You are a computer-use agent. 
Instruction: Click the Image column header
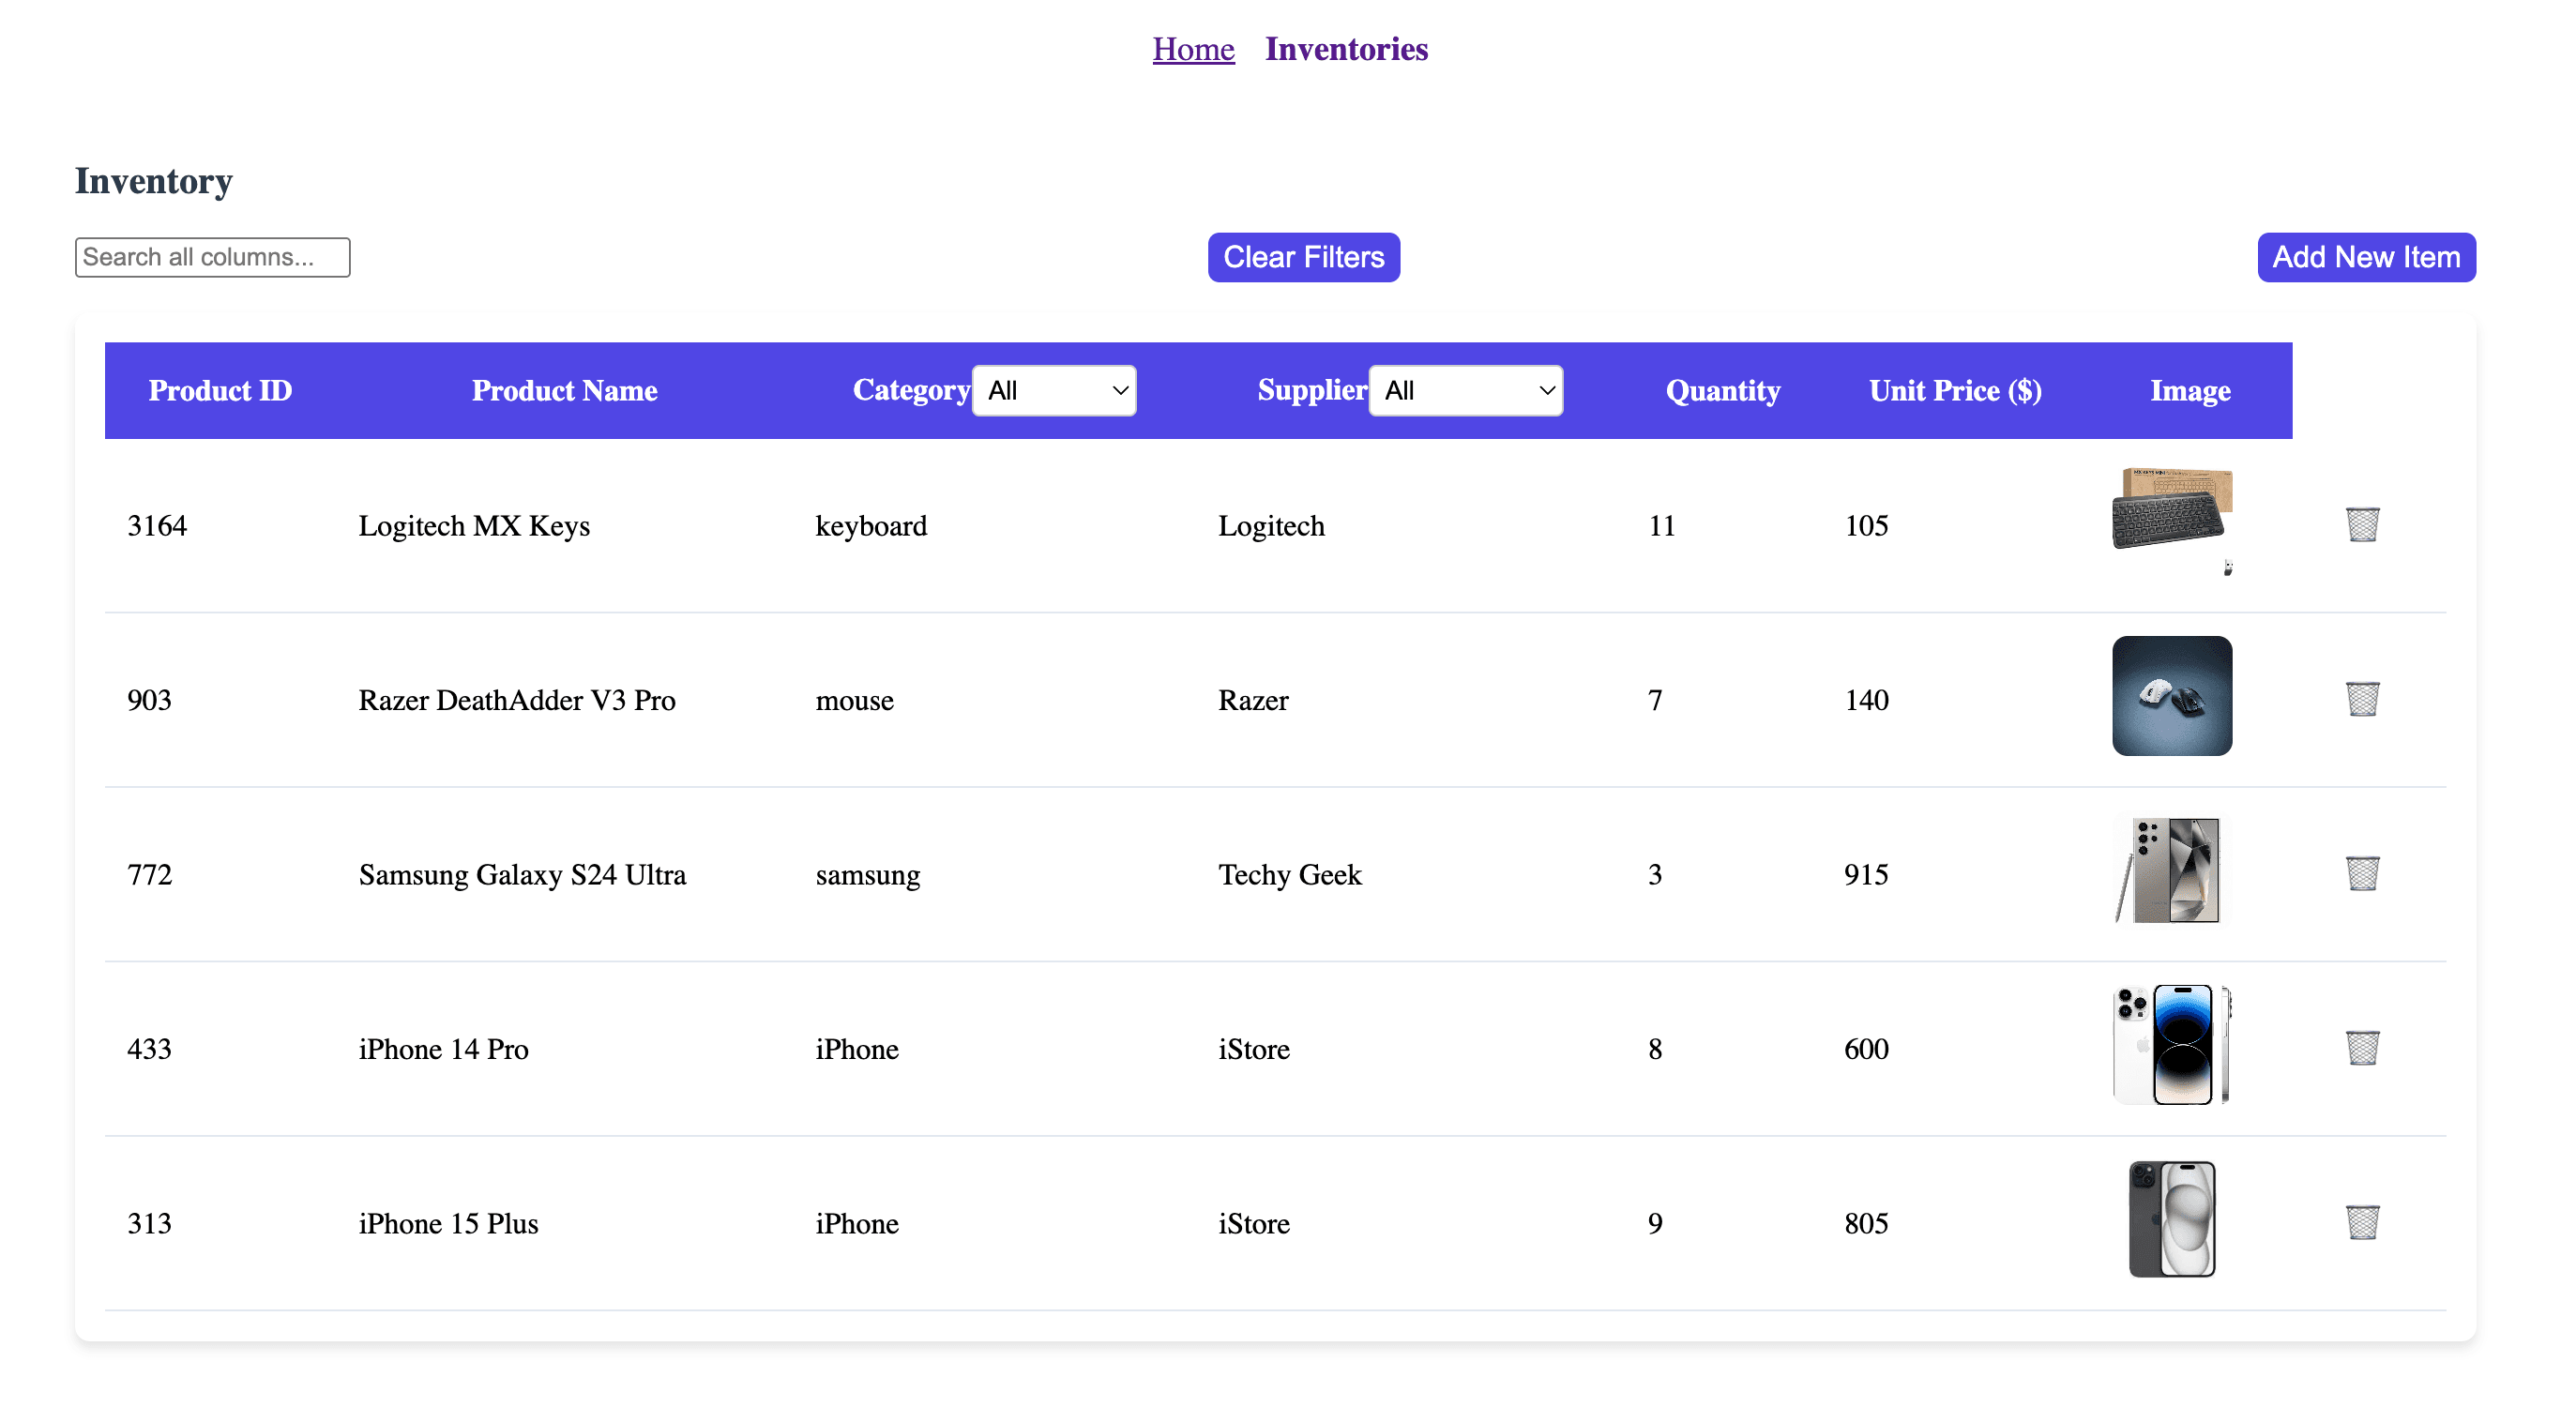[x=2190, y=390]
